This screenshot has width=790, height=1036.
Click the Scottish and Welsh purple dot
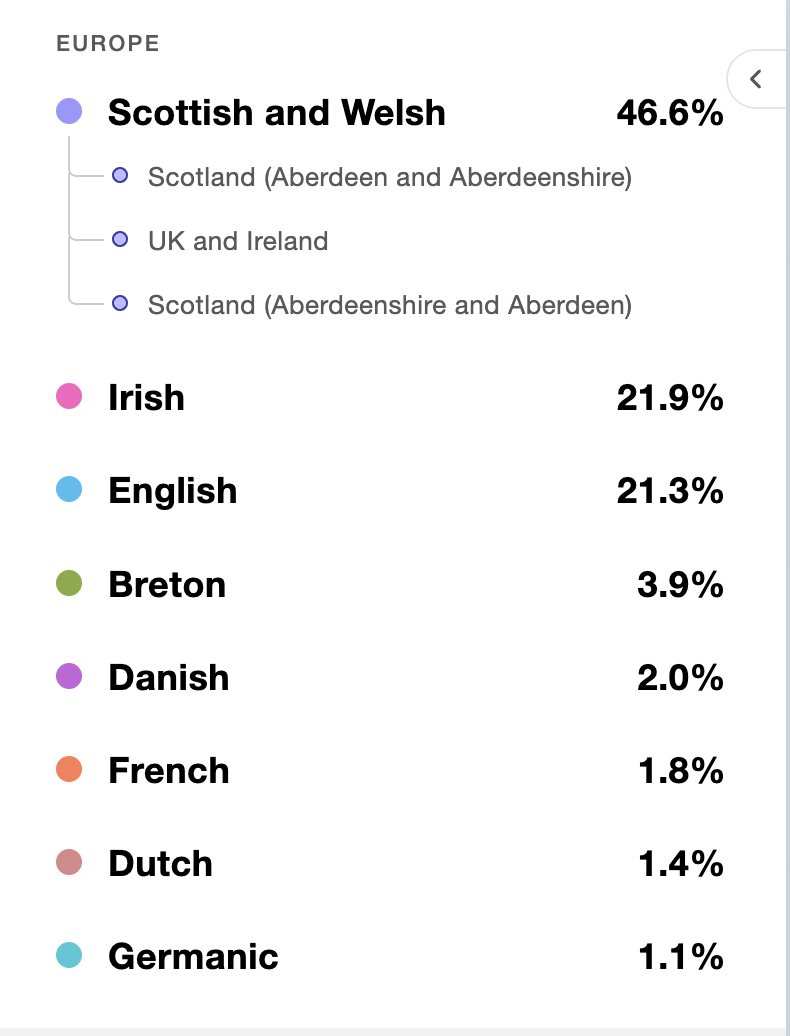pos(69,111)
